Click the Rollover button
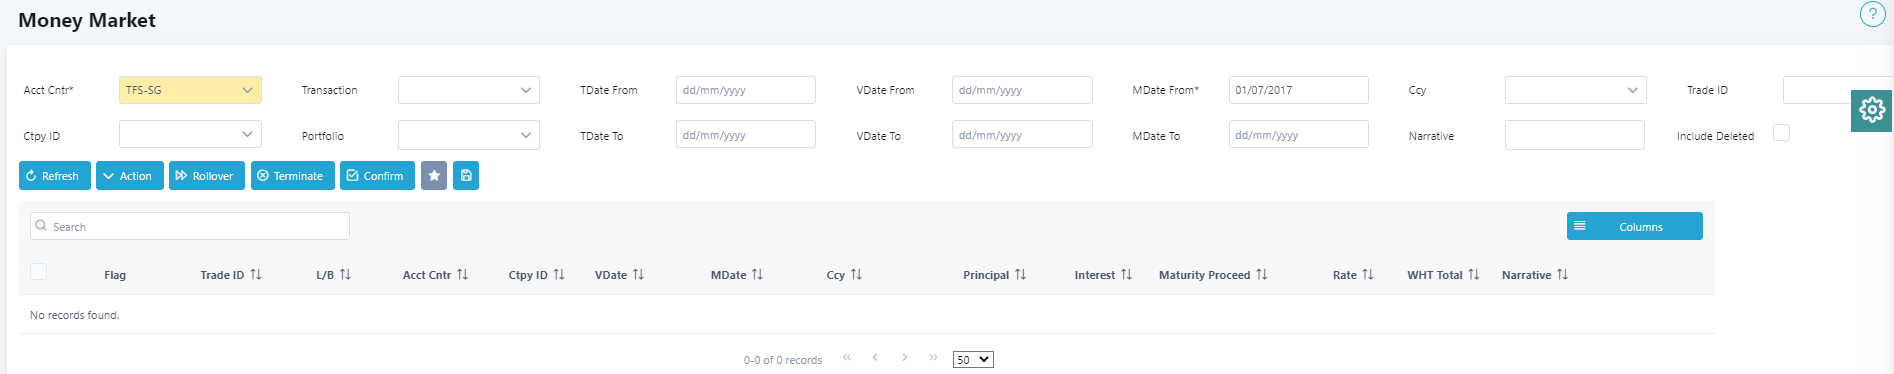 (207, 176)
